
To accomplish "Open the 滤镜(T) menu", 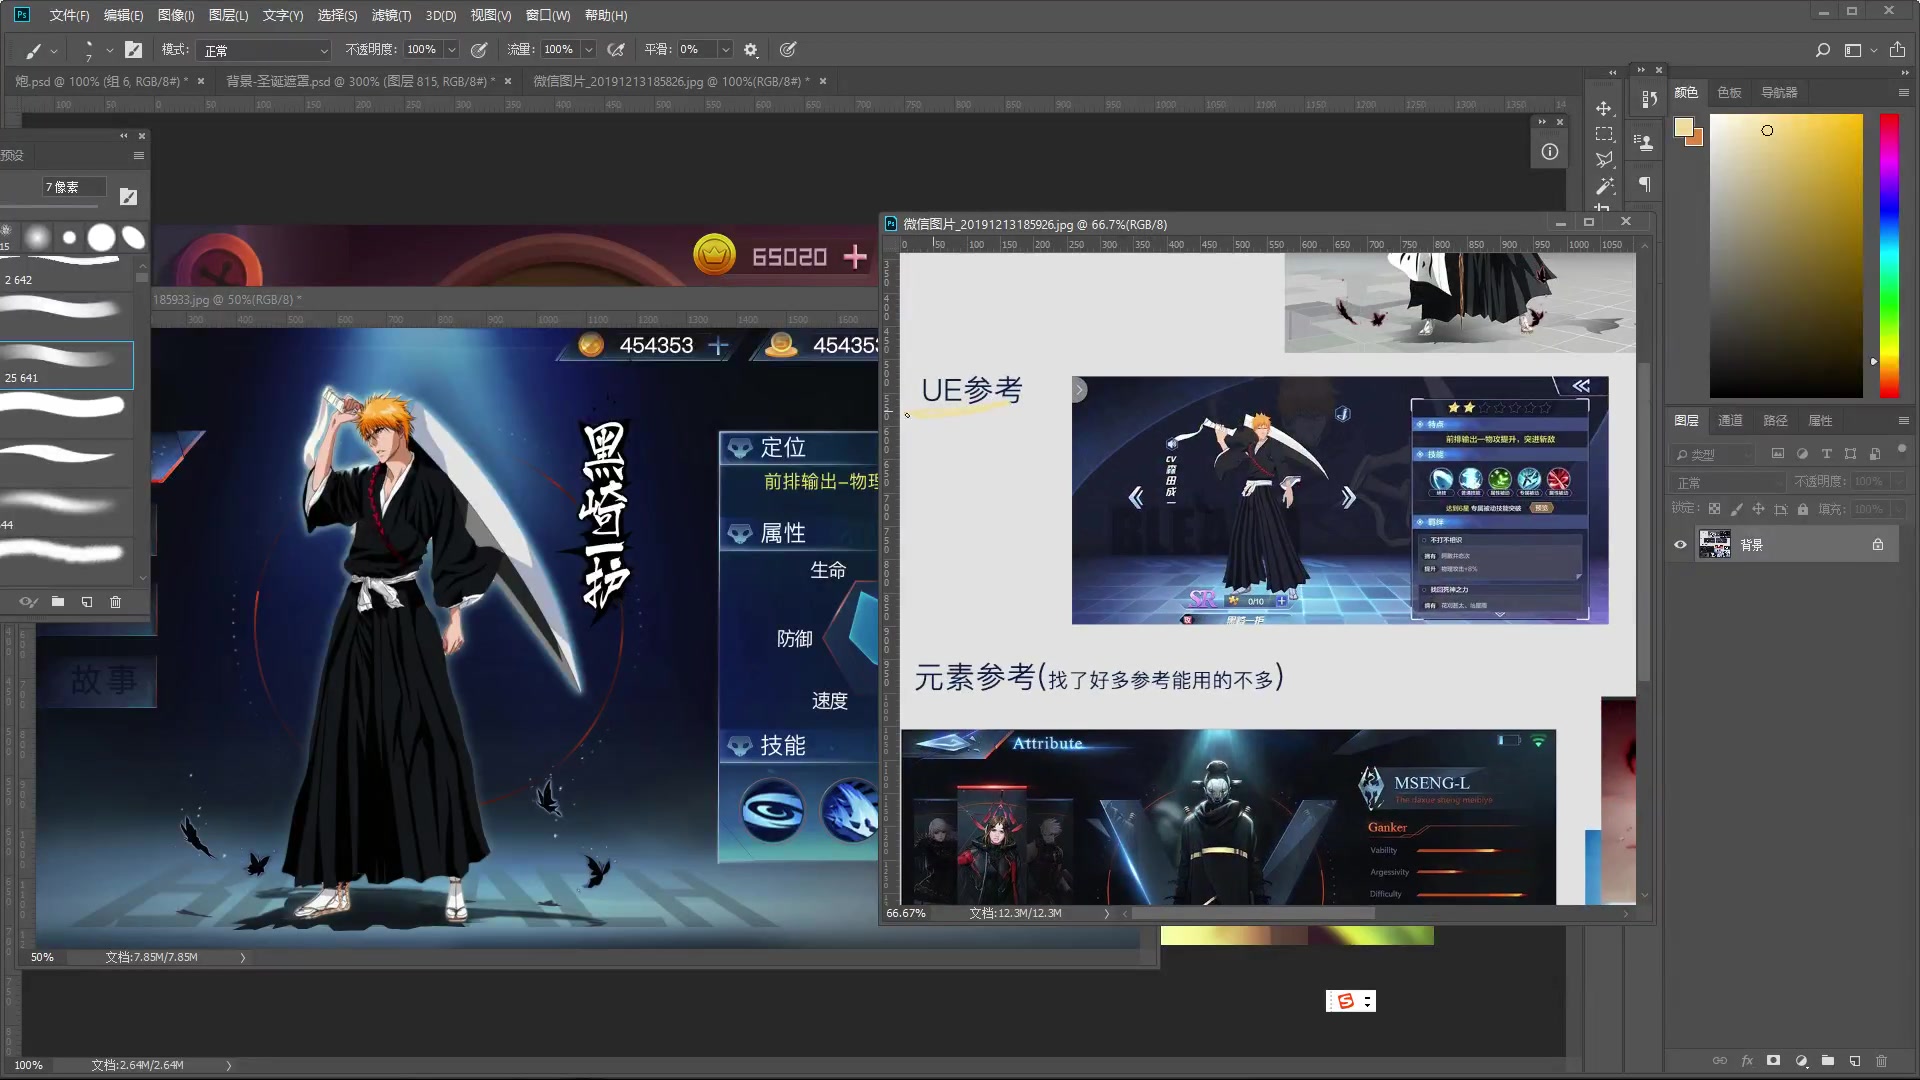I will coord(391,15).
